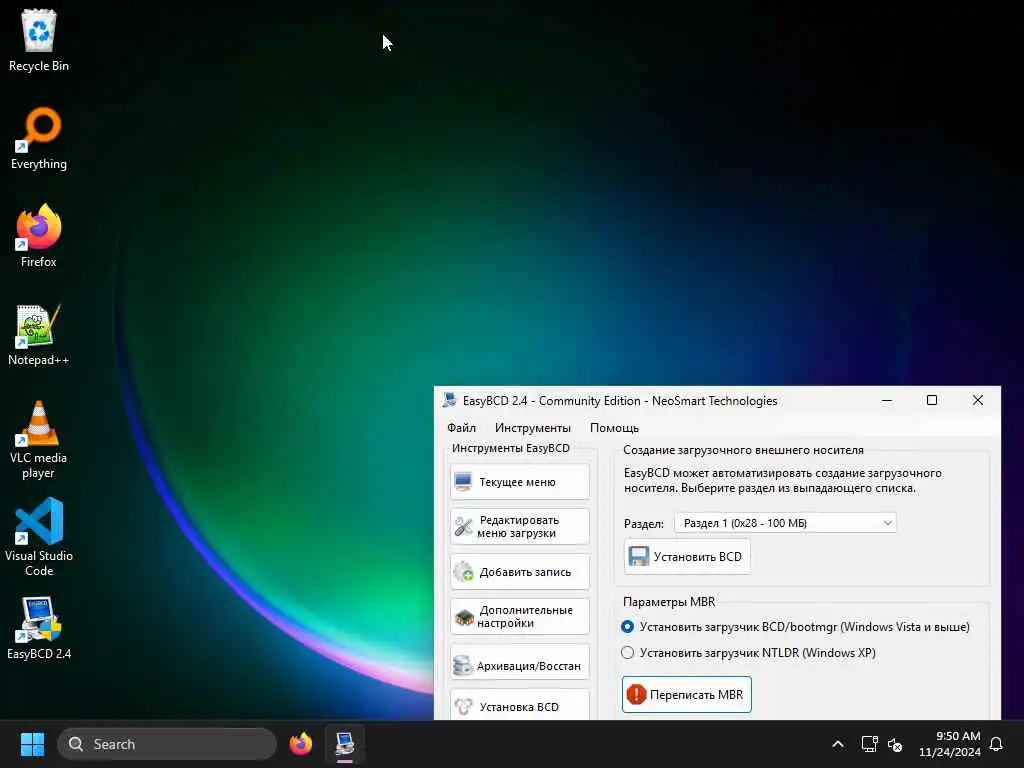This screenshot has height=768, width=1024.
Task: Select the EasyBCD 2.4 desktop shortcut
Action: [x=39, y=628]
